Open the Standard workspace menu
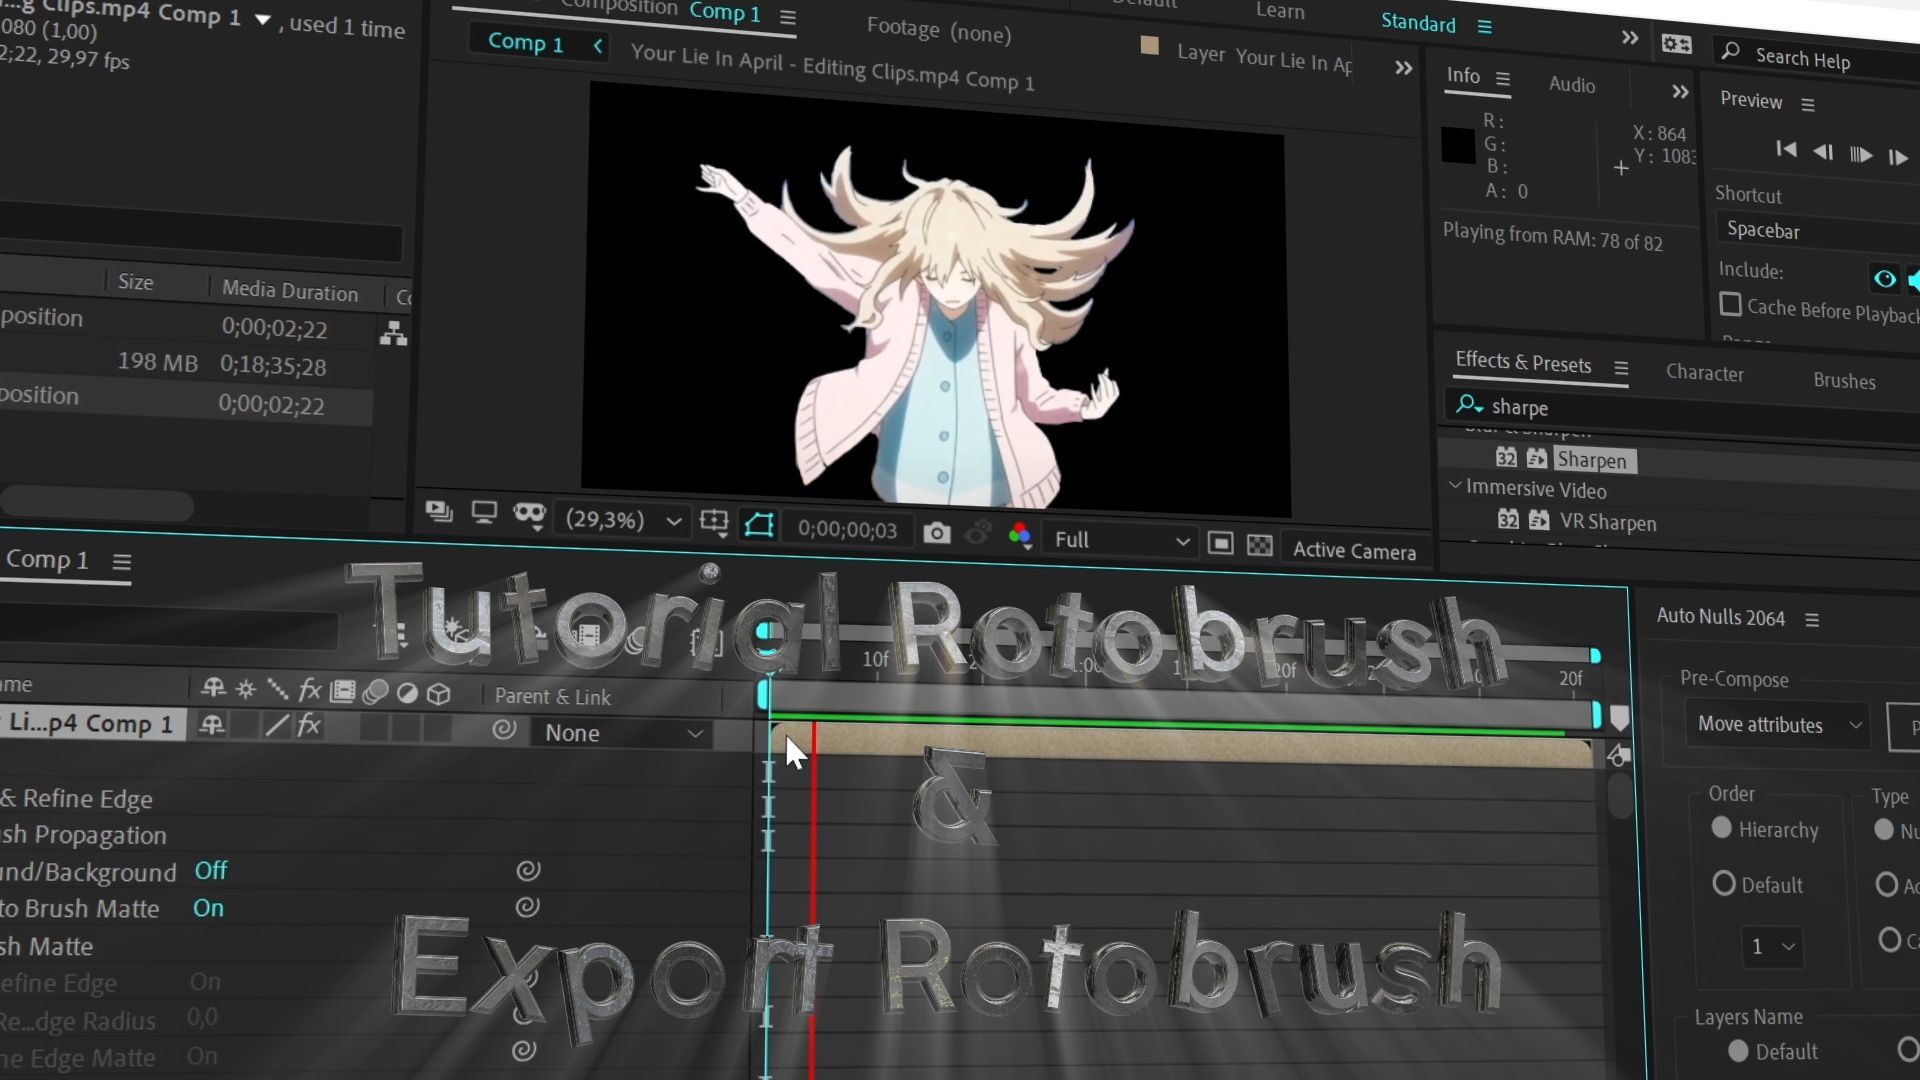Screen dimensions: 1920x1080 pyautogui.click(x=1485, y=26)
